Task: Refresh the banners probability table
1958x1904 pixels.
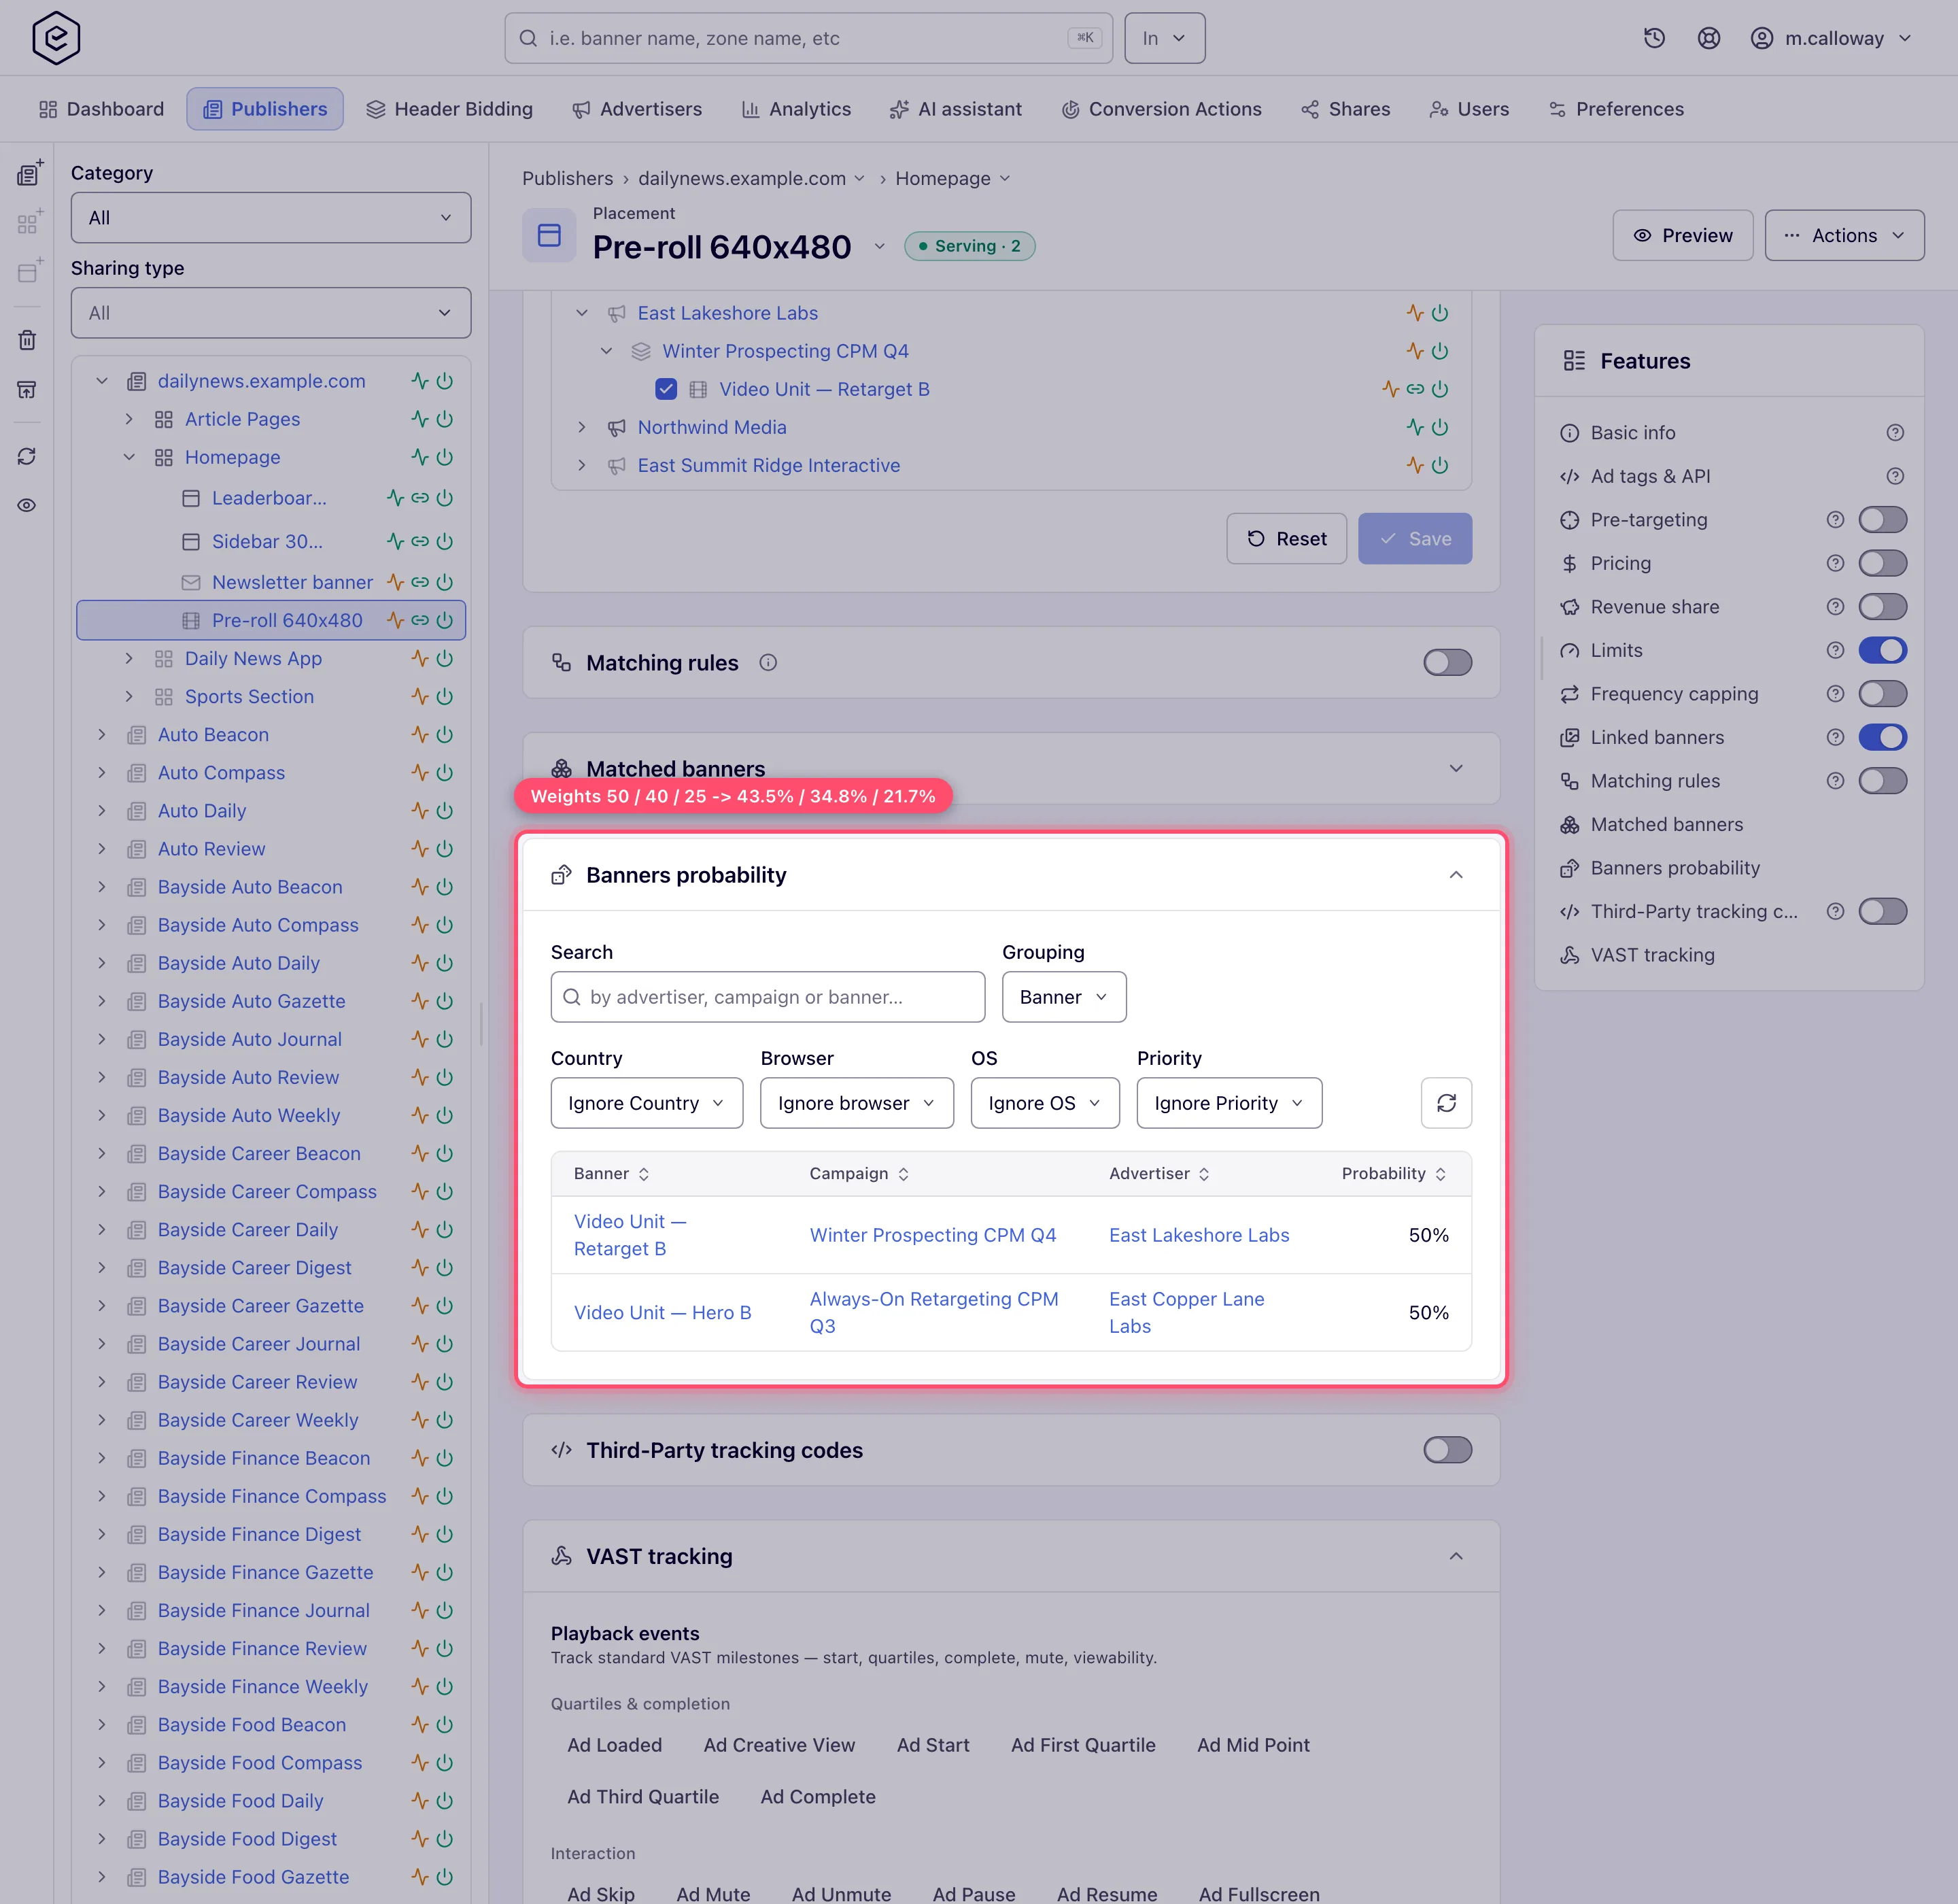Action: (x=1446, y=1103)
